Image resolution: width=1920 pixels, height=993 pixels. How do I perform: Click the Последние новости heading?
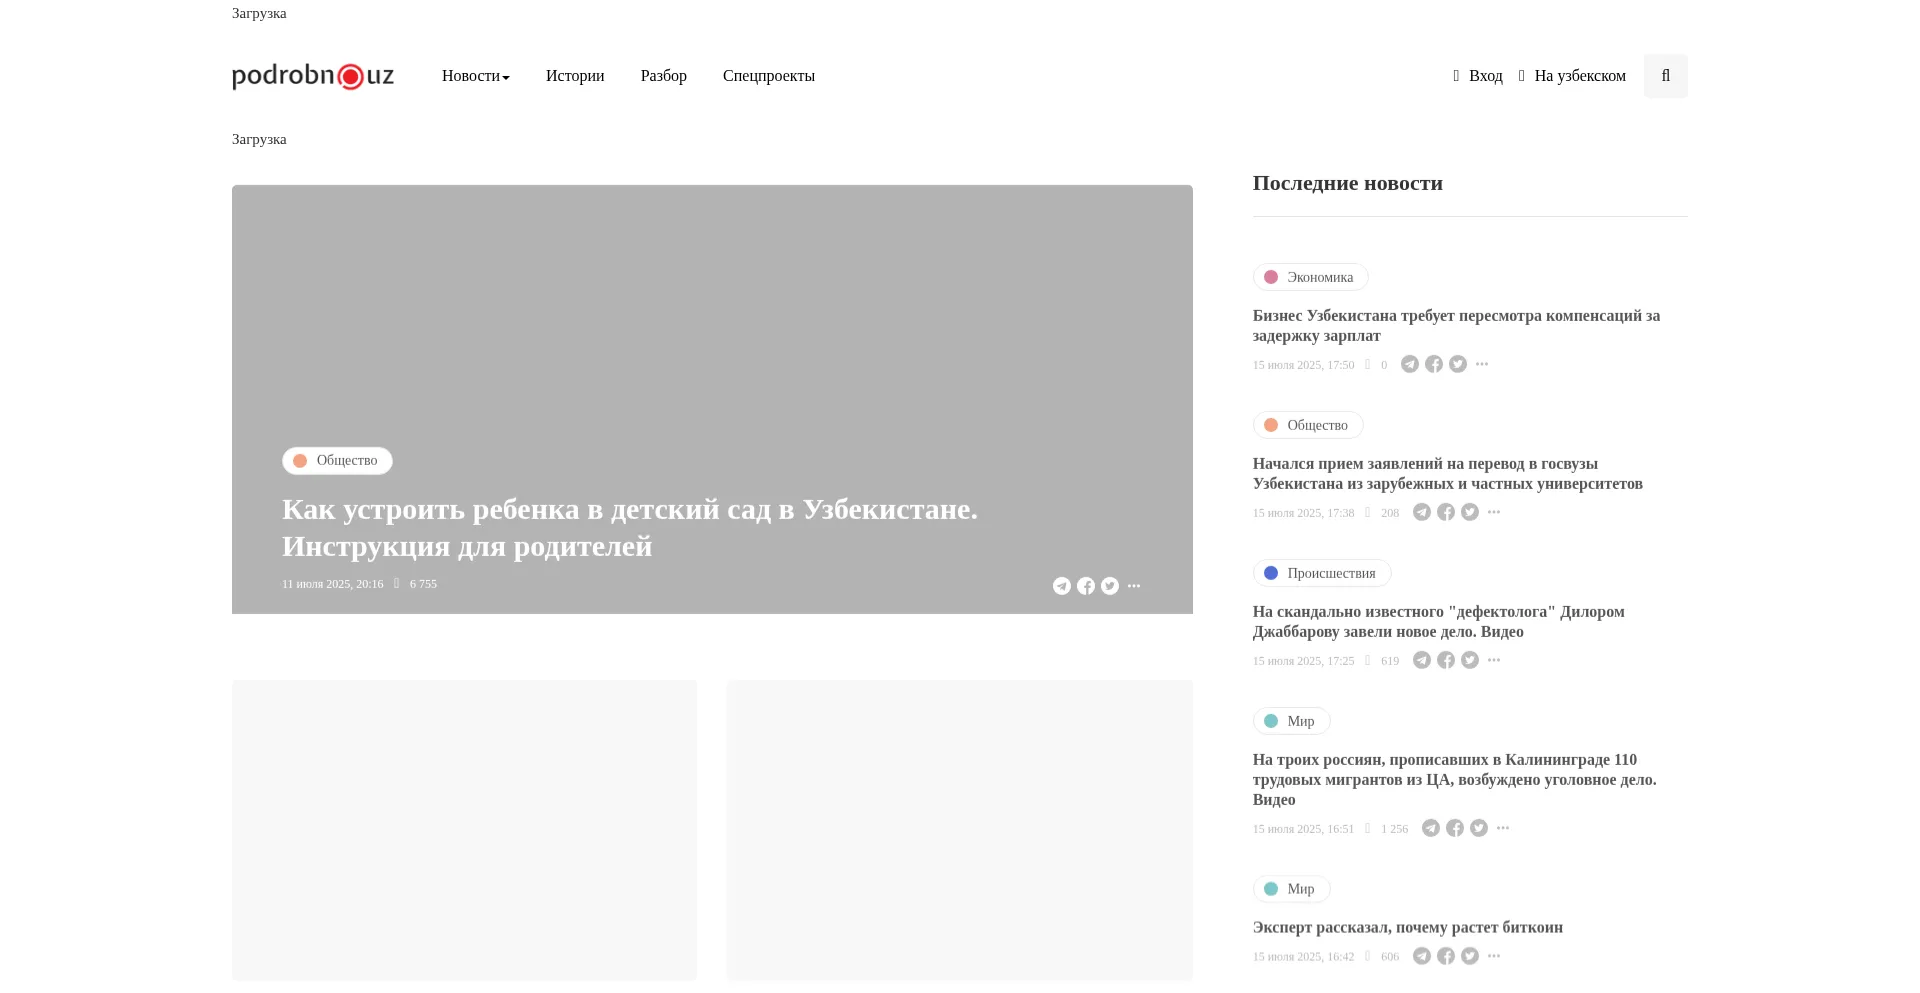(x=1348, y=183)
